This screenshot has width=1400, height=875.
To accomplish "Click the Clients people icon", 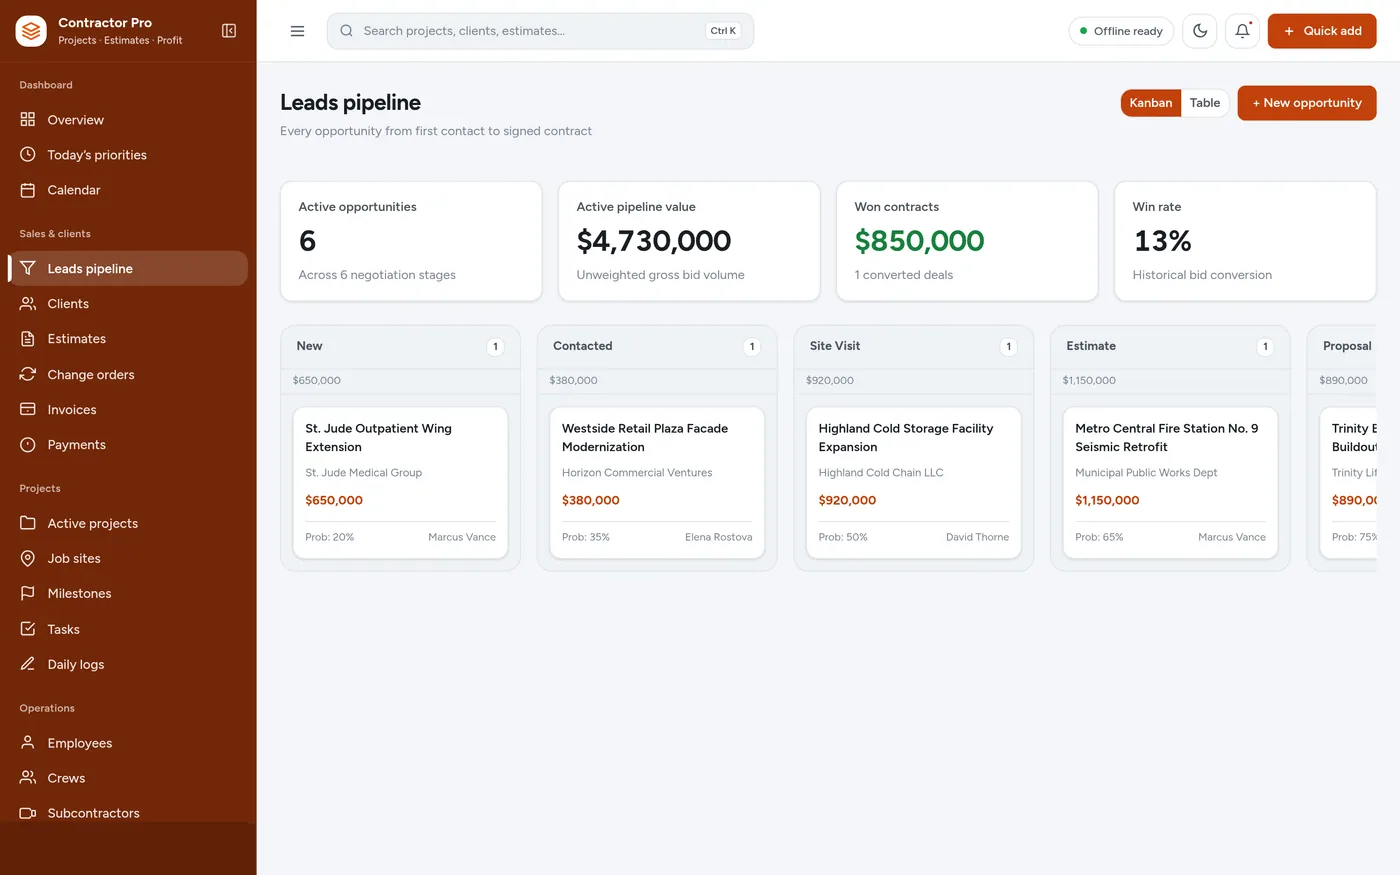I will coord(28,304).
